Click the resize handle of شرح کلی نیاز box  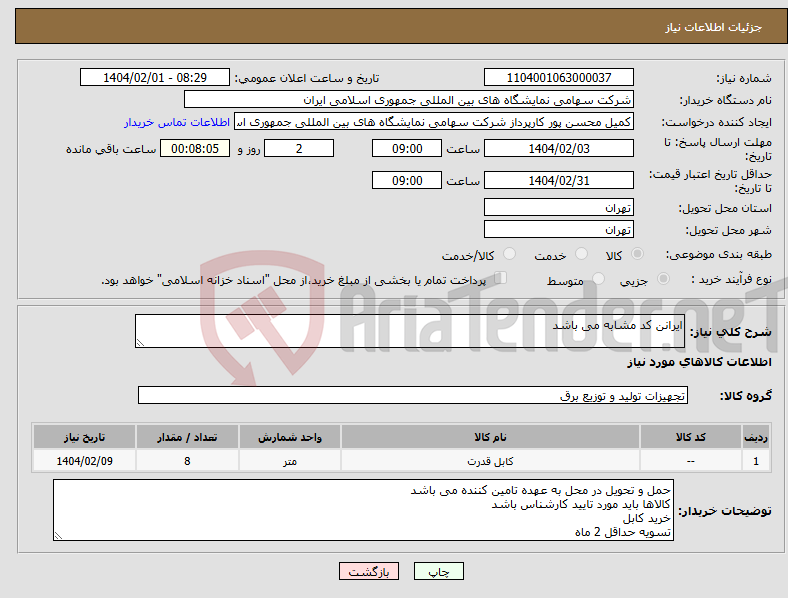(x=140, y=343)
